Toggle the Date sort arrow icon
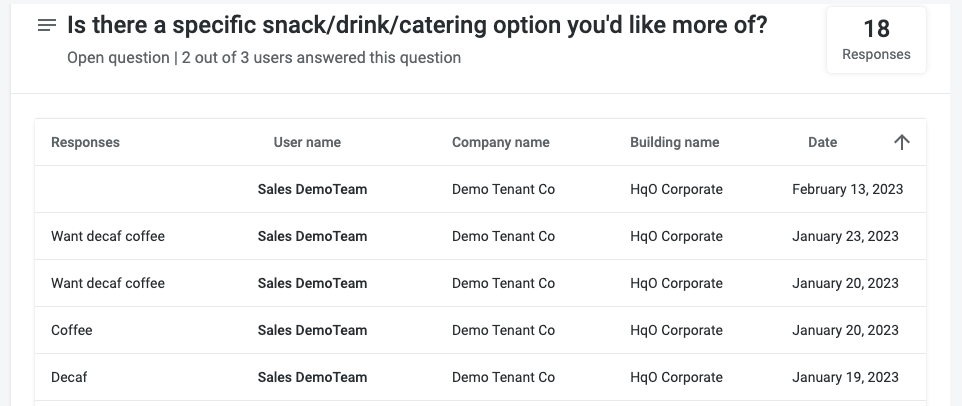This screenshot has height=406, width=962. (901, 142)
